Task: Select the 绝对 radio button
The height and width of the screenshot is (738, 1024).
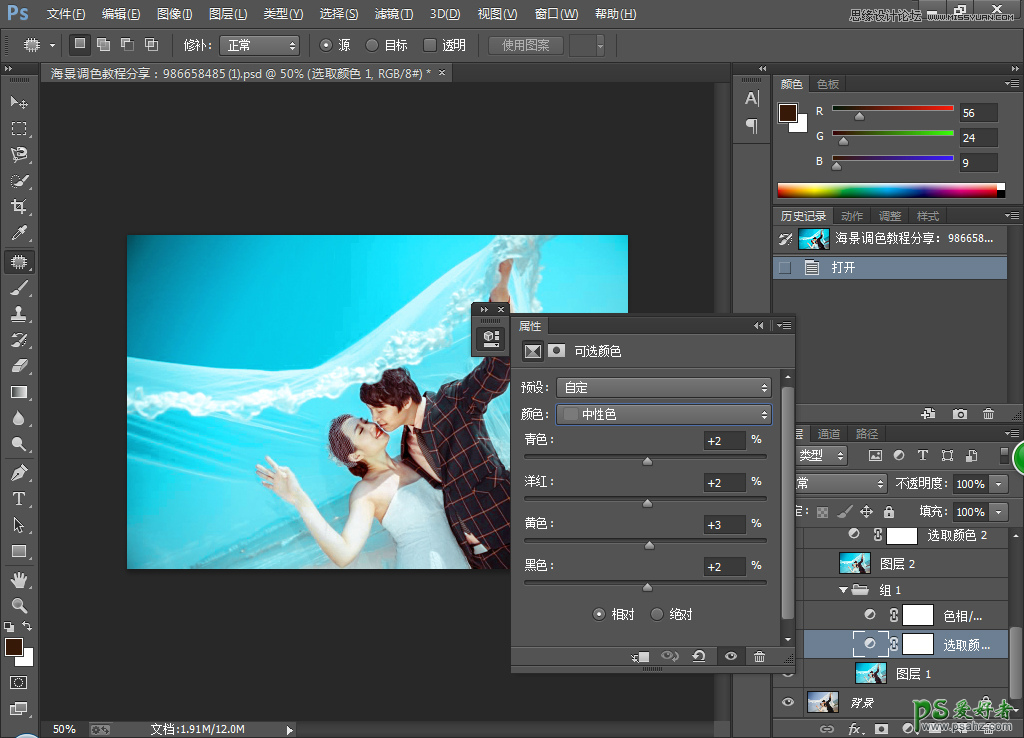Action: (x=657, y=614)
